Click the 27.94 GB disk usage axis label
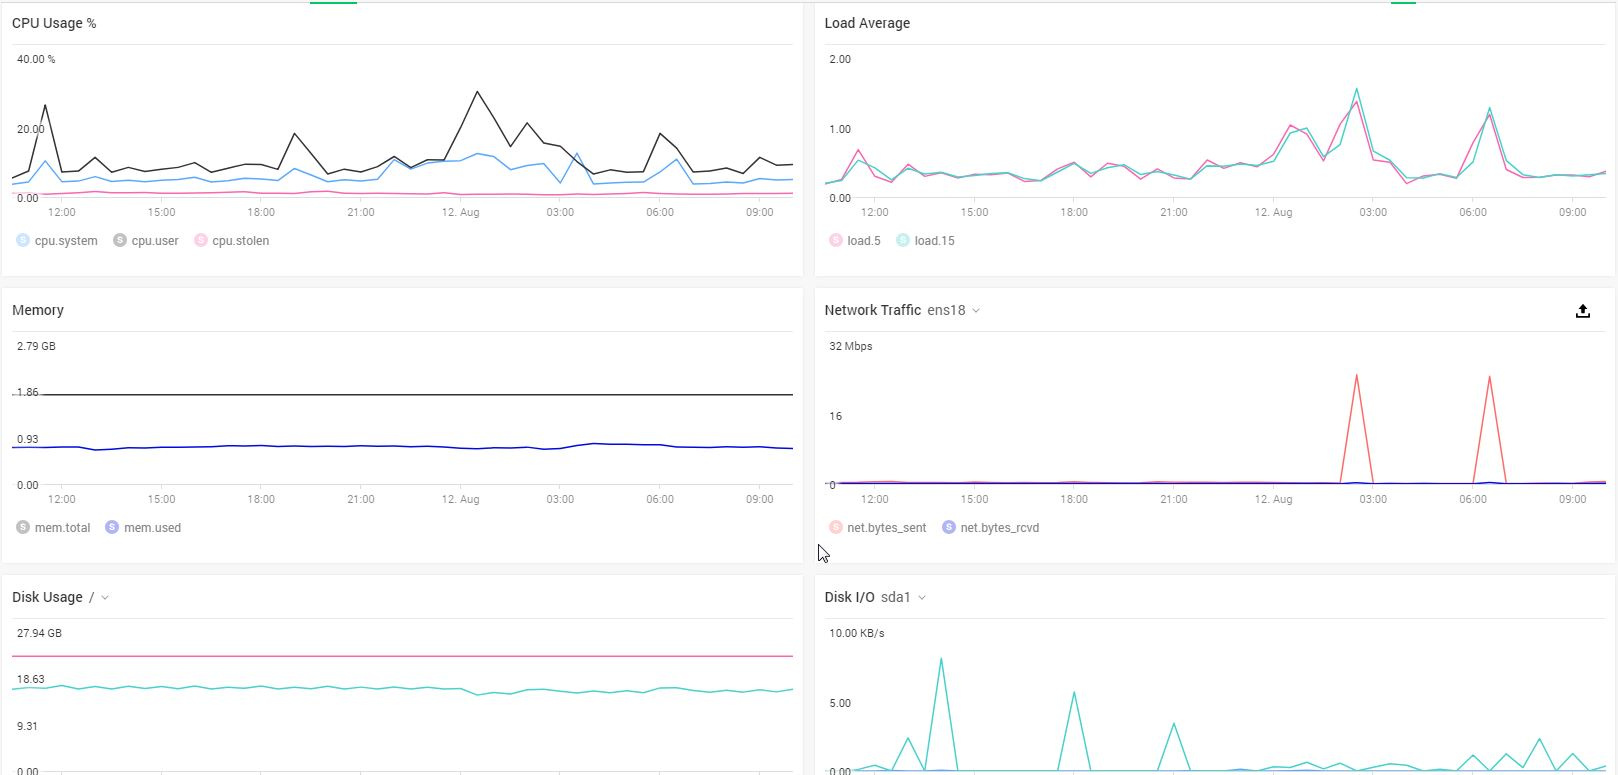 (x=39, y=634)
